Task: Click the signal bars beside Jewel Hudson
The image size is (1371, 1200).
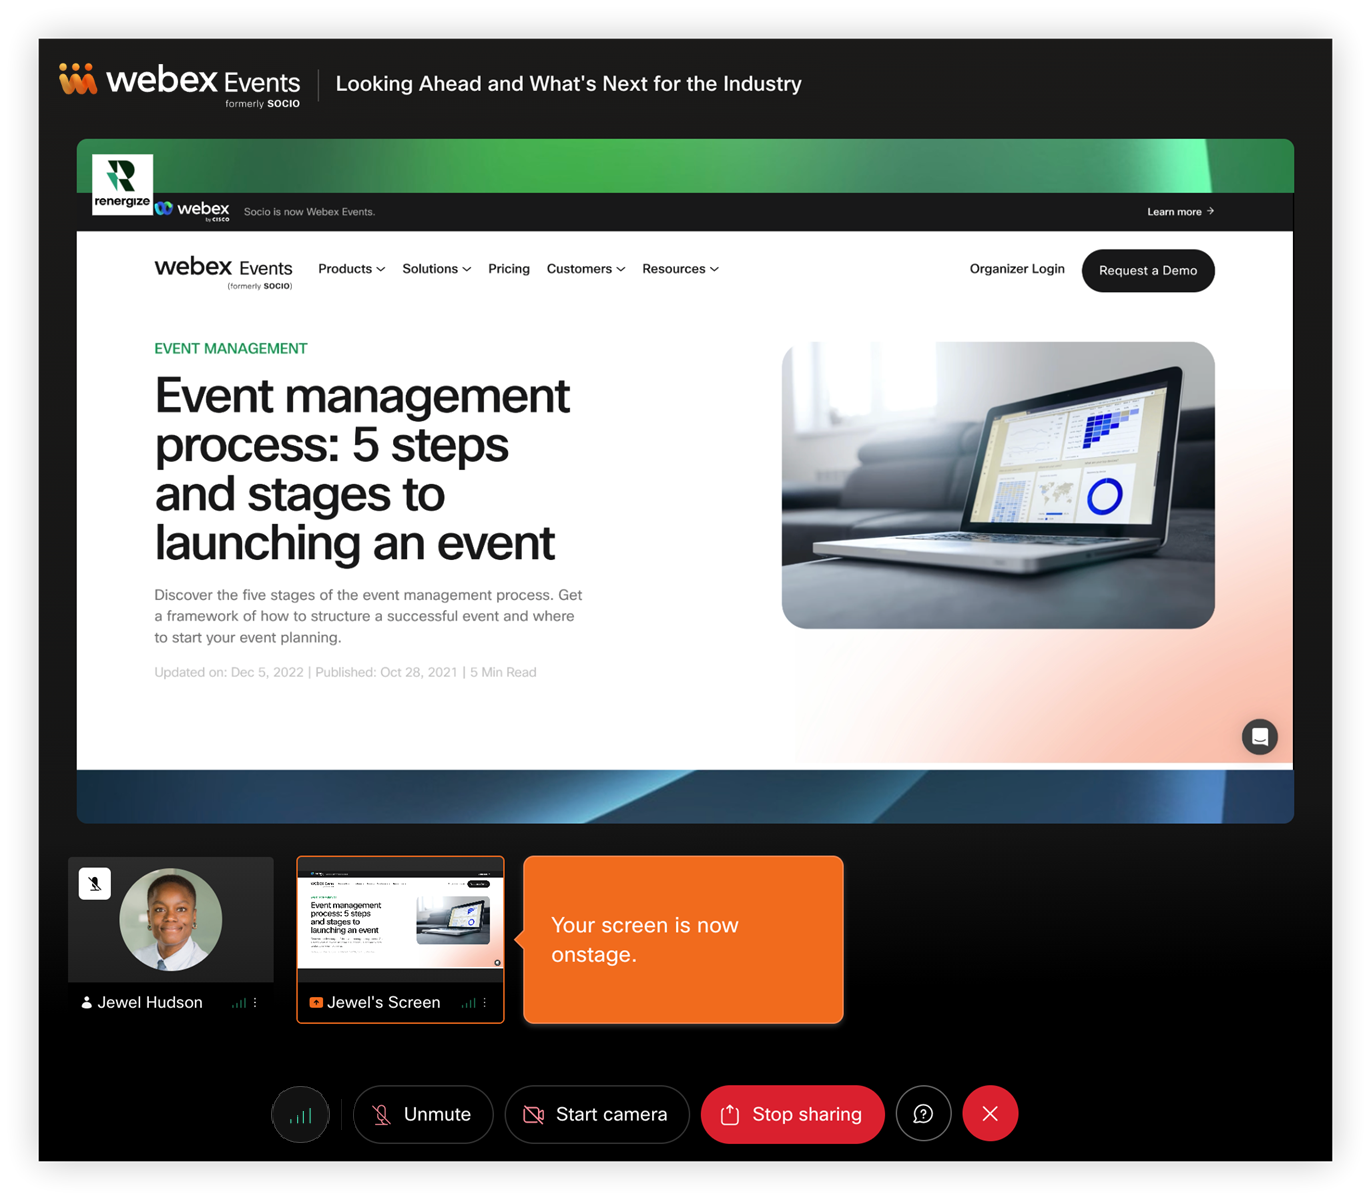Action: pos(238,1003)
